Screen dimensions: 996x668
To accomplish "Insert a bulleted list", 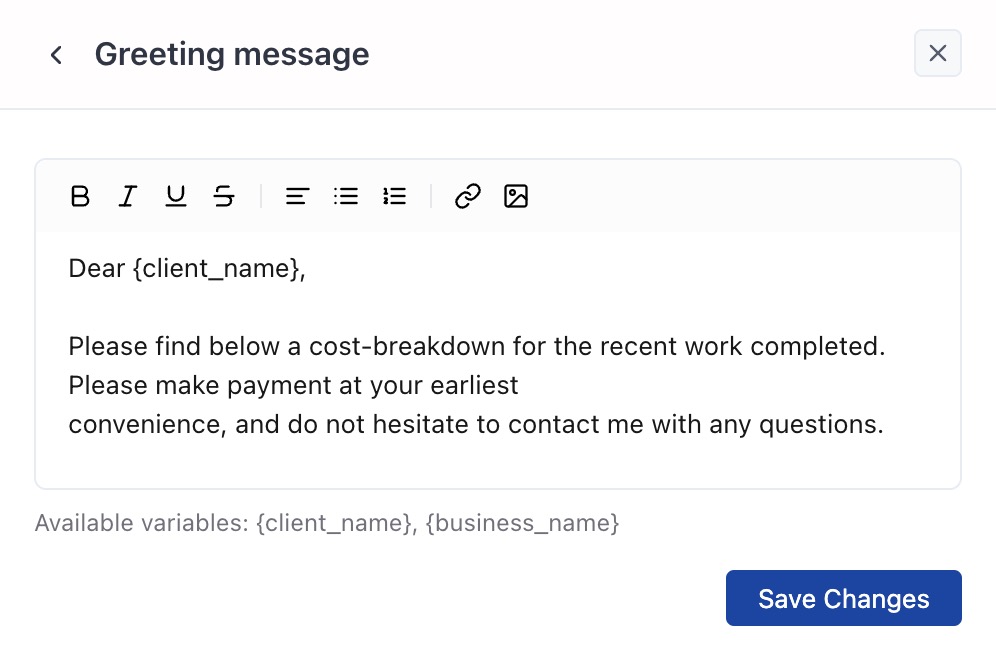I will 346,196.
